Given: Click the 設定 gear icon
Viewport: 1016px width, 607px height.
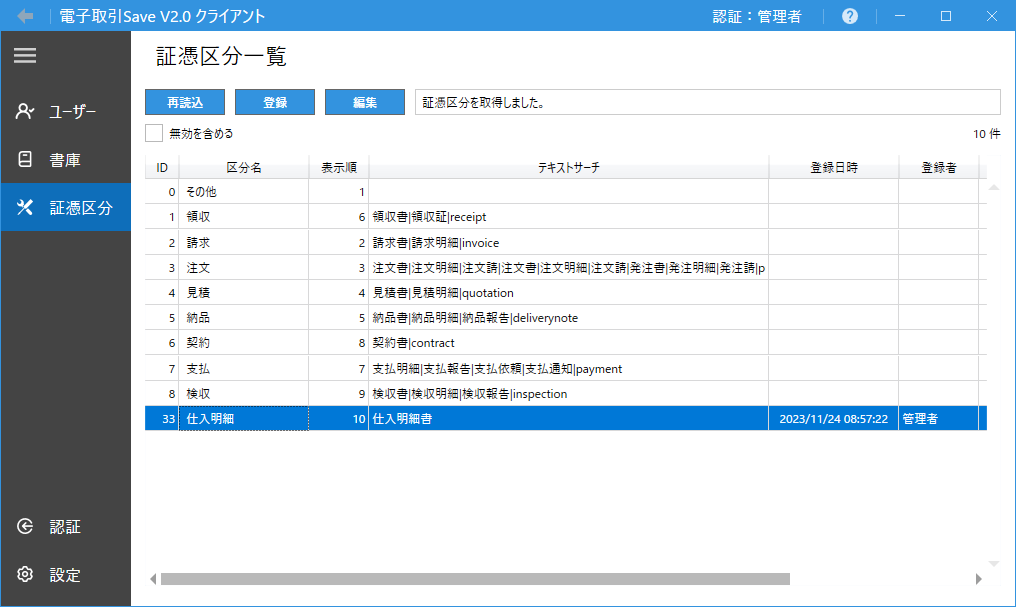Looking at the screenshot, I should 26,575.
